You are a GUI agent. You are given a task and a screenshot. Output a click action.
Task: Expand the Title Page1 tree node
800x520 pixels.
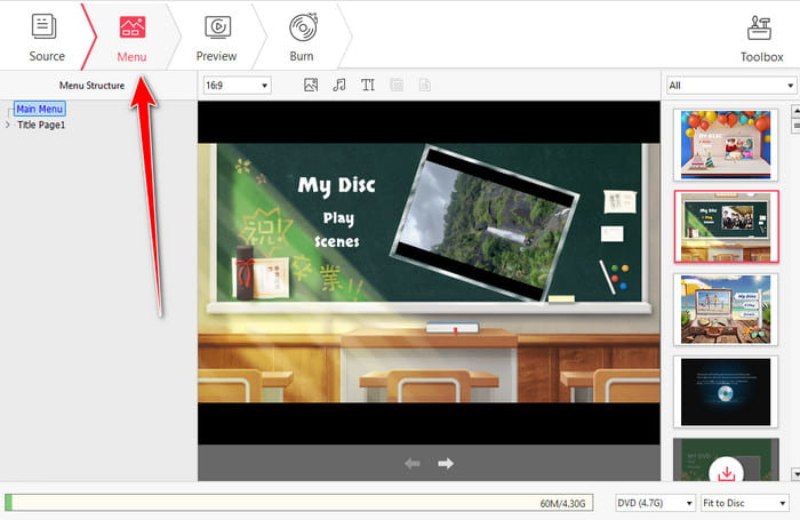[9, 125]
